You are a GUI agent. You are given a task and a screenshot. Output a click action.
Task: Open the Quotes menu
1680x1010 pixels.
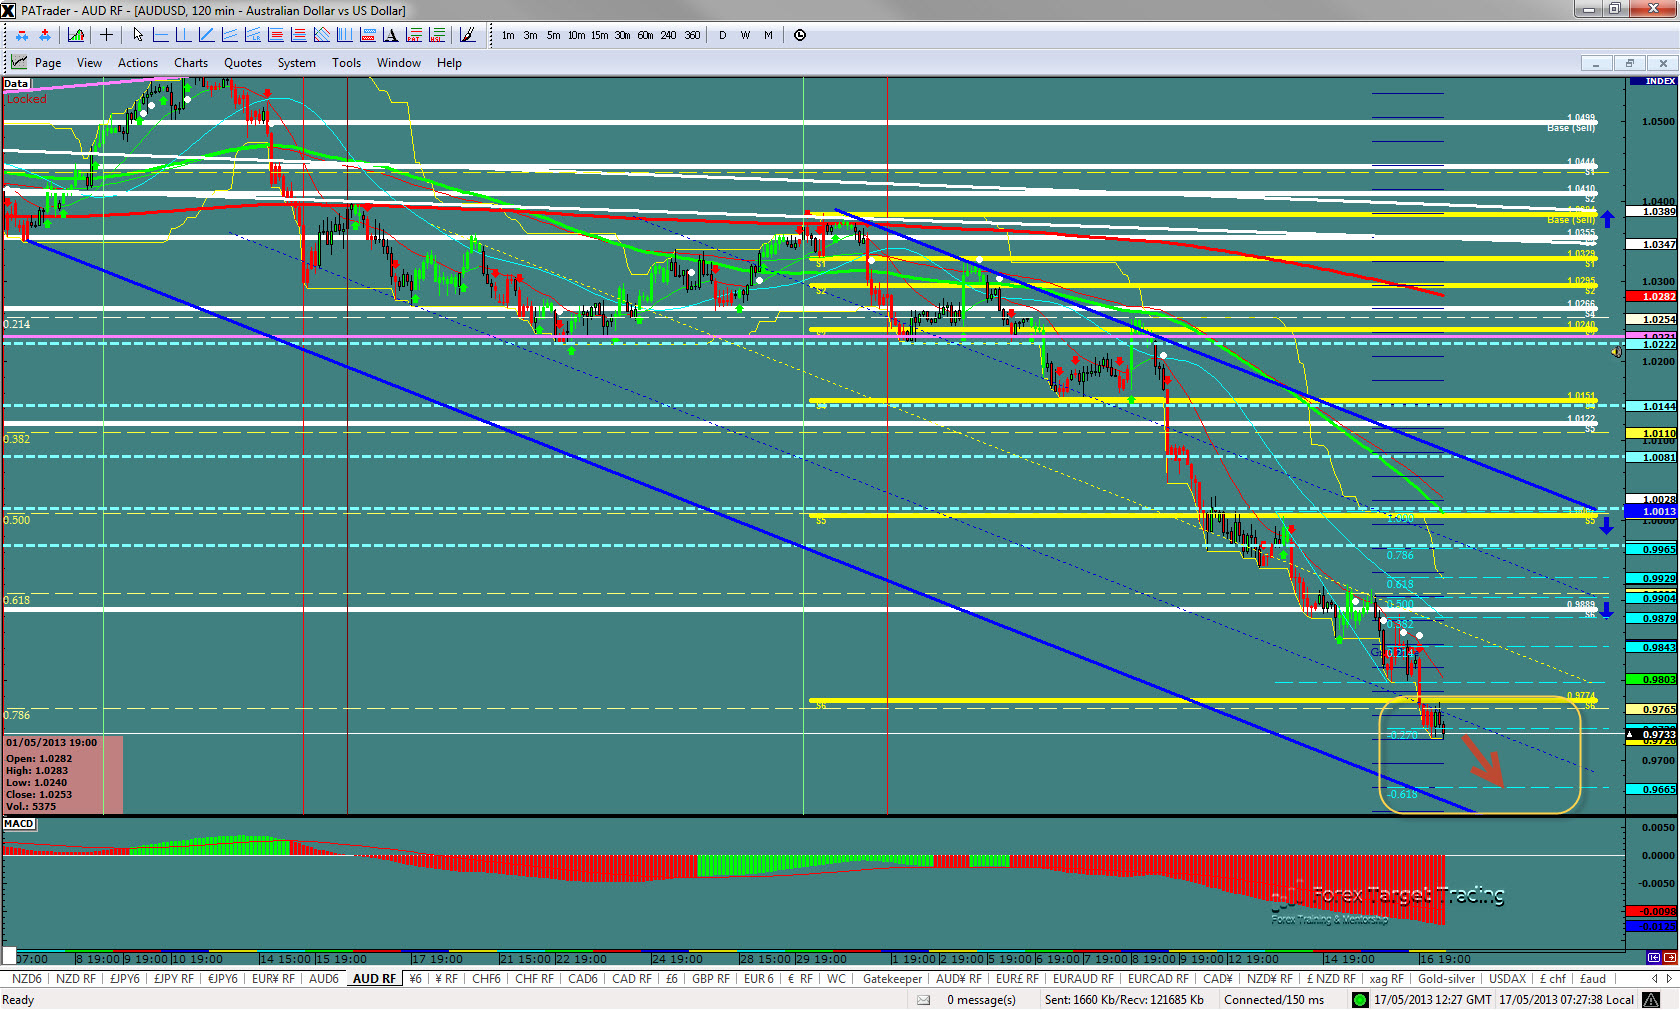tap(243, 62)
